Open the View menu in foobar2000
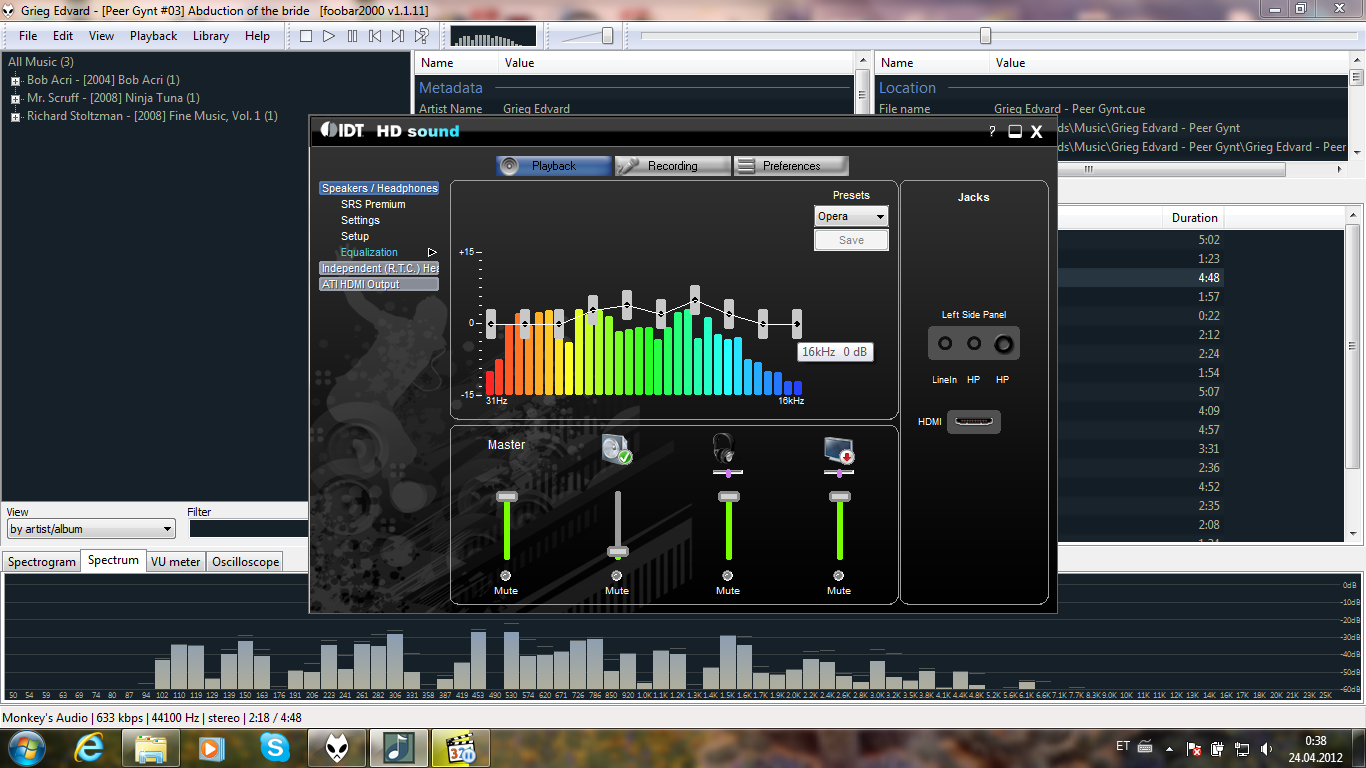Screen dimensions: 1366x768 pos(101,36)
